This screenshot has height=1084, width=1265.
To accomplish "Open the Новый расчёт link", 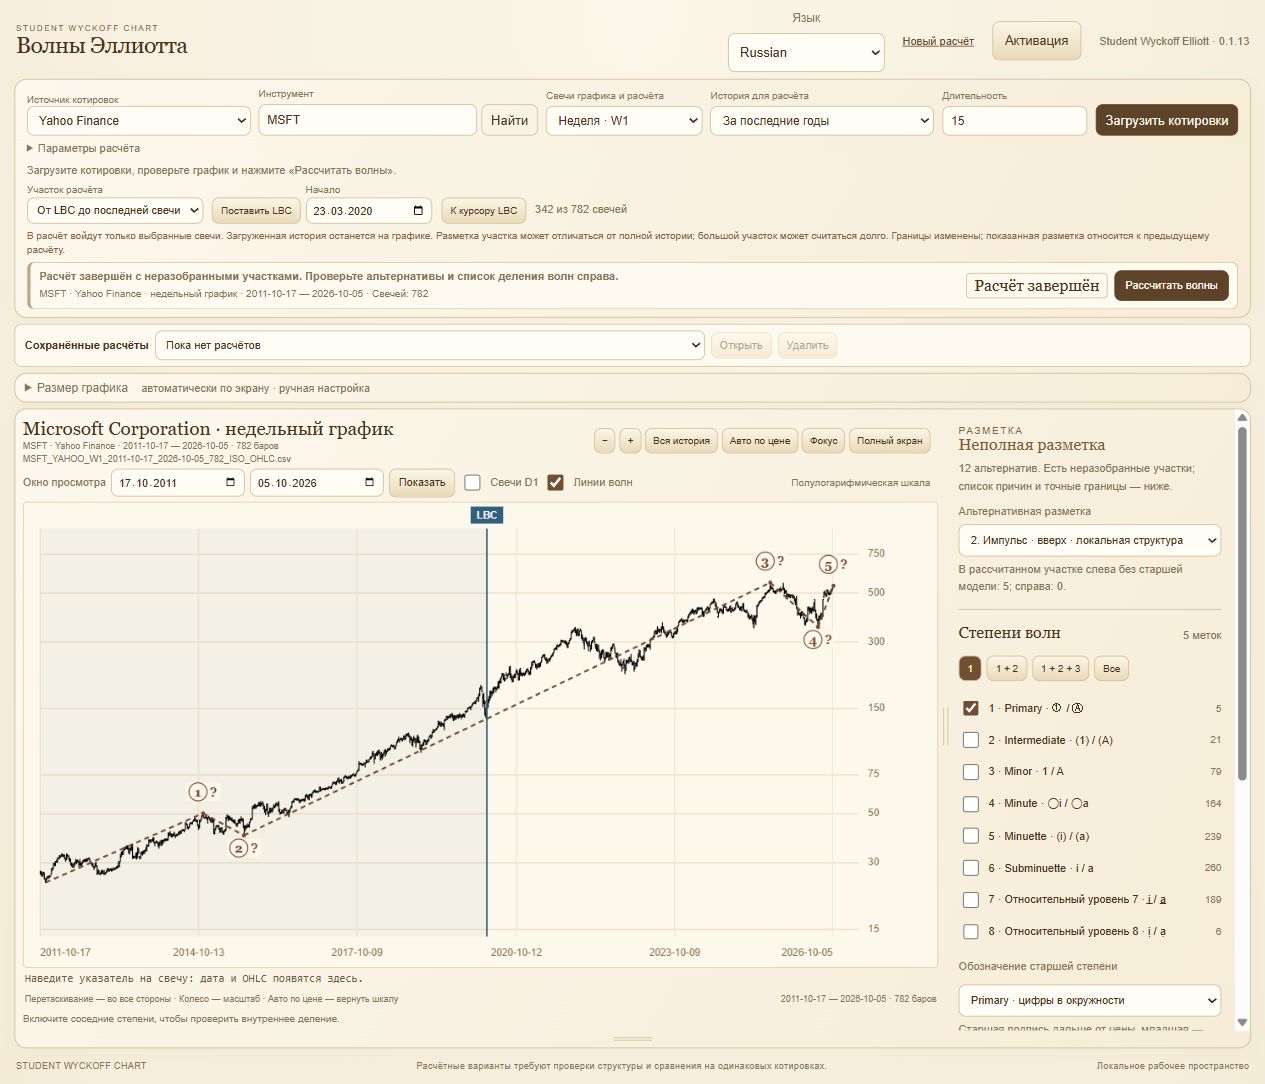I will pos(938,41).
